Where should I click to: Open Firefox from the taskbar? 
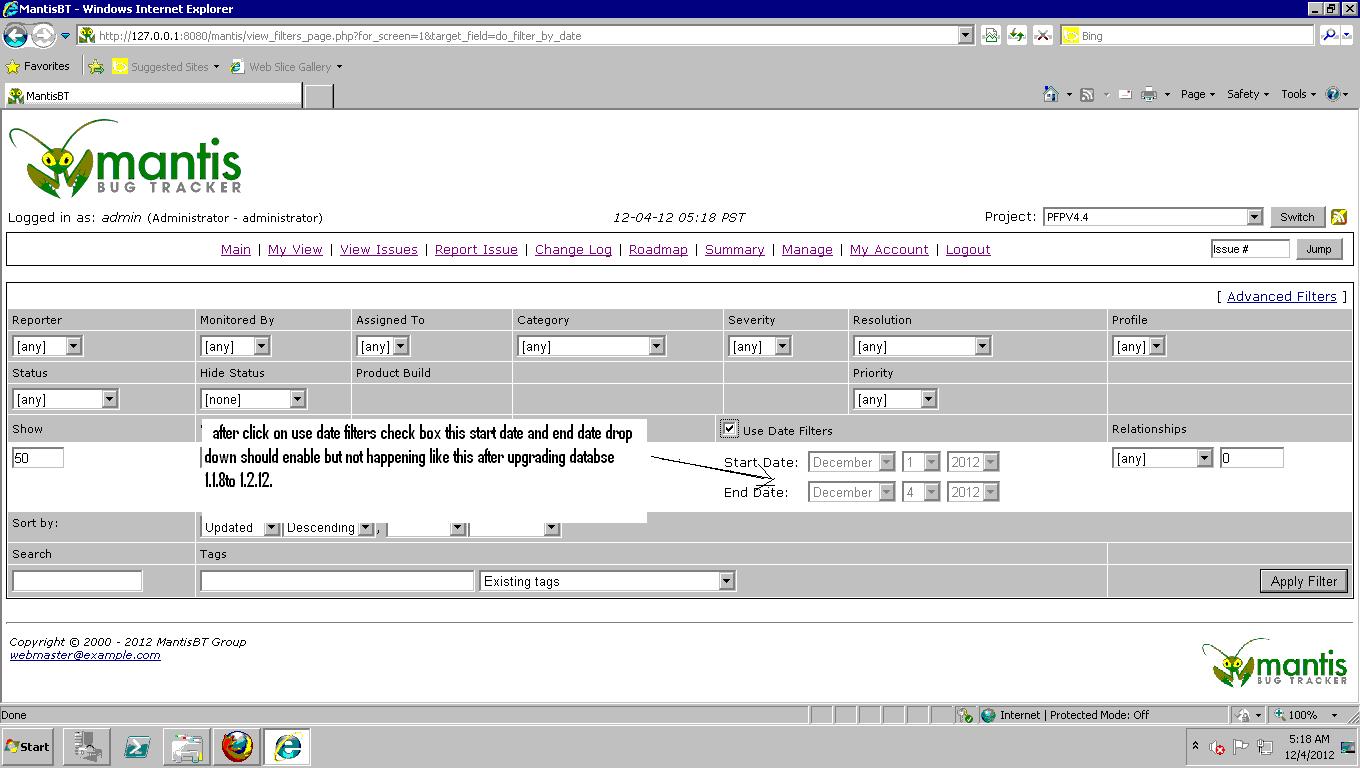[237, 746]
